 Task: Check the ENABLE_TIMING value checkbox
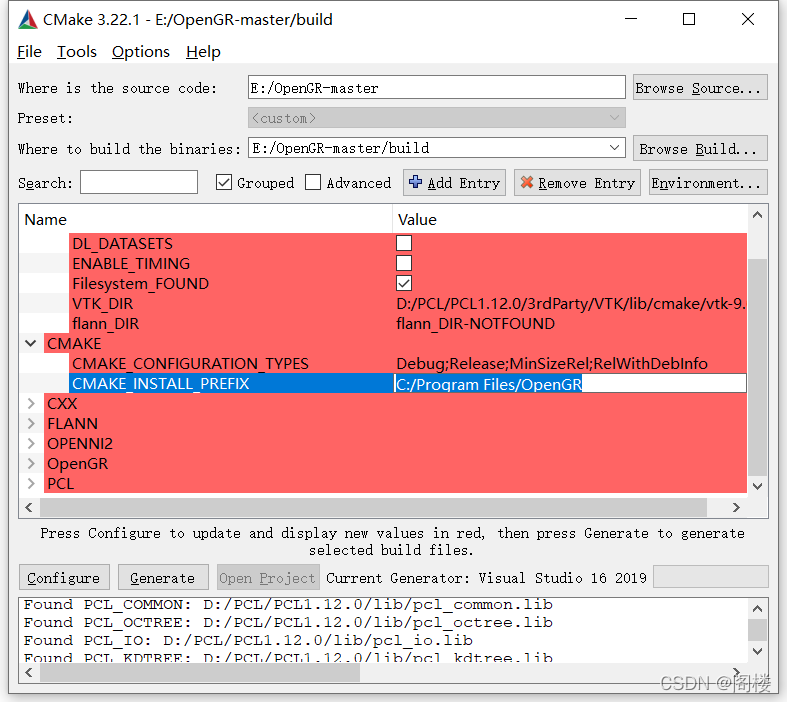[x=404, y=263]
